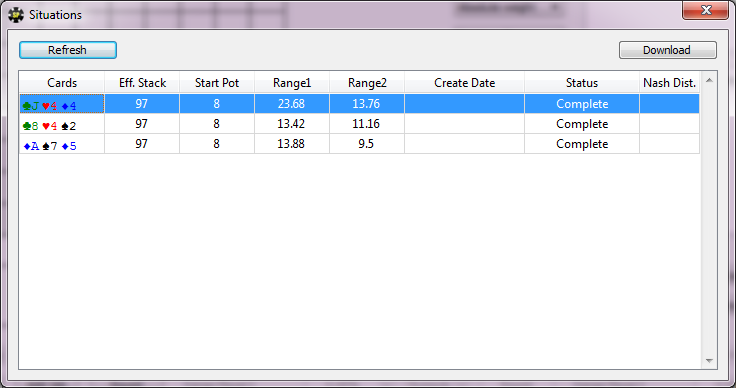Screen dimensions: 736x388
Task: Sort by the Cards column header
Action: 62,83
